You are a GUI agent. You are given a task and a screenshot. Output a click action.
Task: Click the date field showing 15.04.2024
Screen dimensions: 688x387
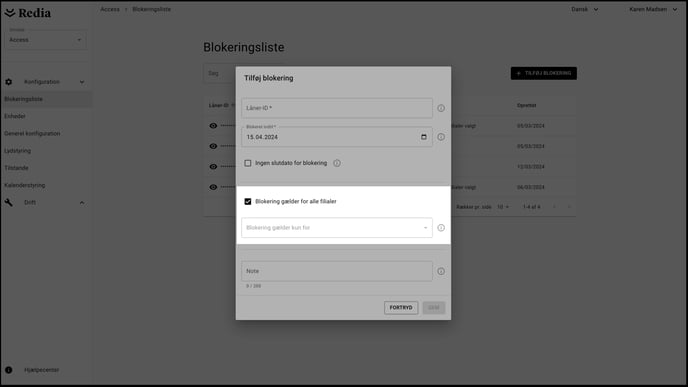[337, 137]
